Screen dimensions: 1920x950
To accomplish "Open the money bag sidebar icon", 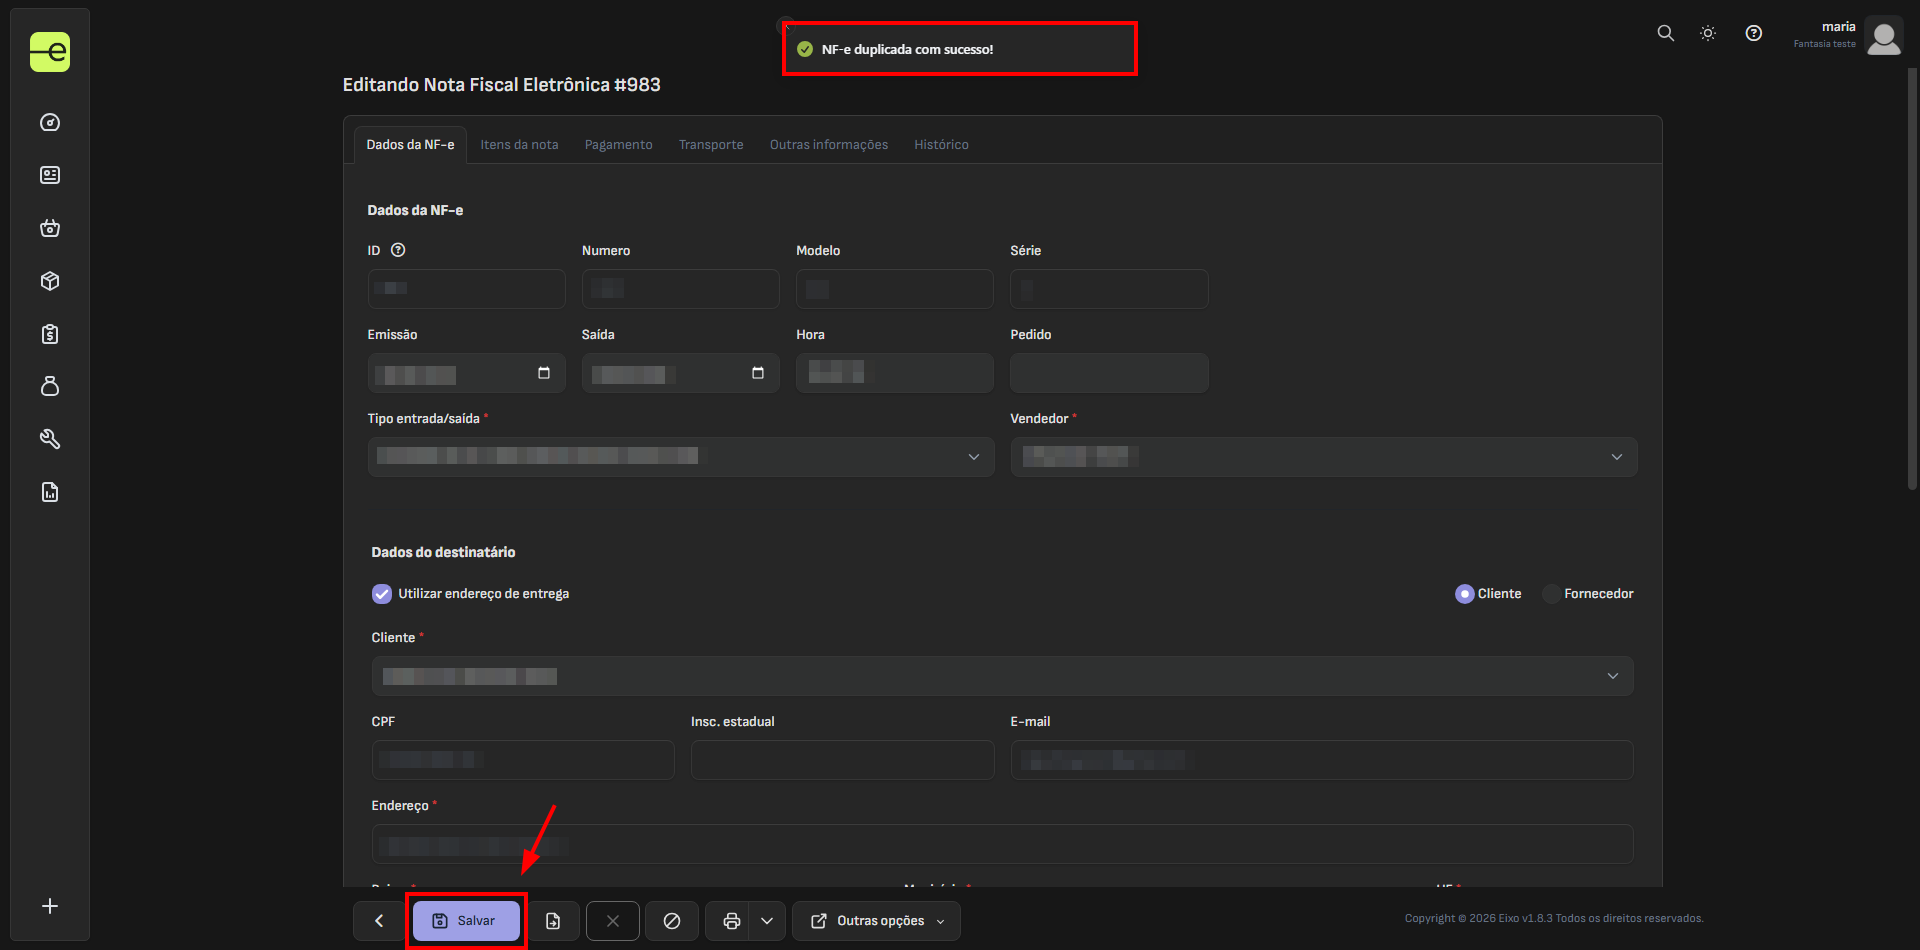I will [x=50, y=386].
